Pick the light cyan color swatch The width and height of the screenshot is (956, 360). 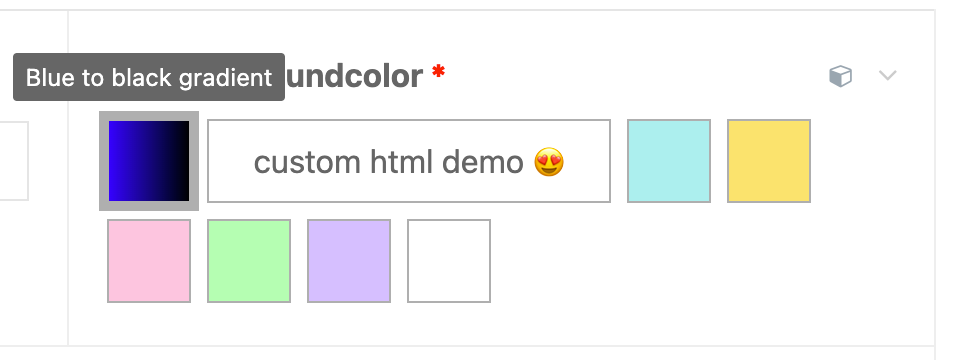669,161
